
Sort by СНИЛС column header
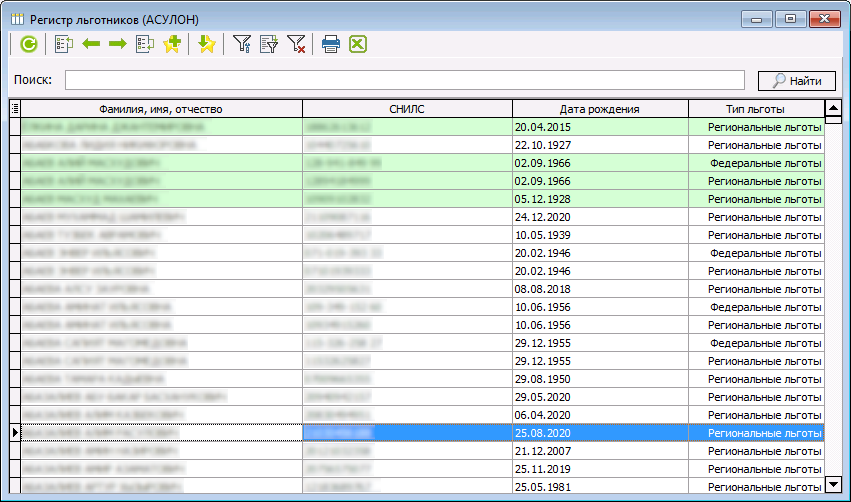407,109
